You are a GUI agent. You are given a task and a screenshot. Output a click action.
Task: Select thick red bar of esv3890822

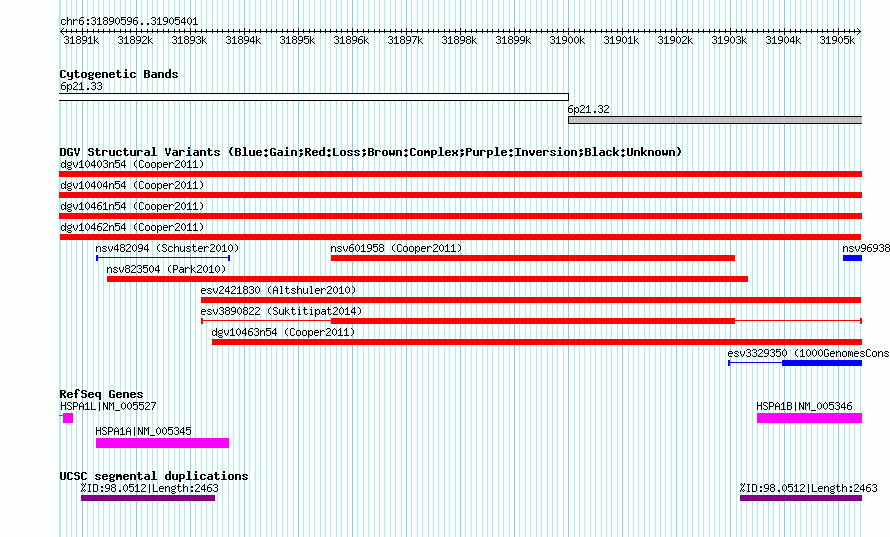point(533,321)
